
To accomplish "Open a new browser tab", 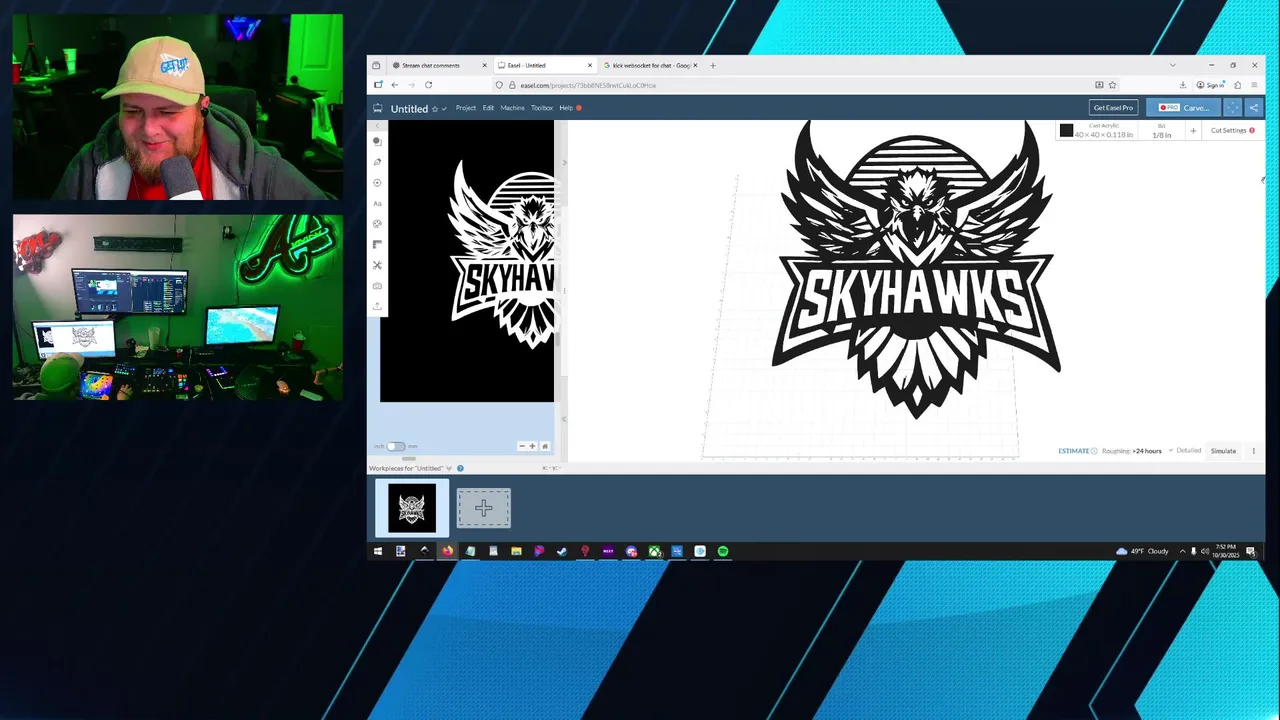I will [x=712, y=65].
